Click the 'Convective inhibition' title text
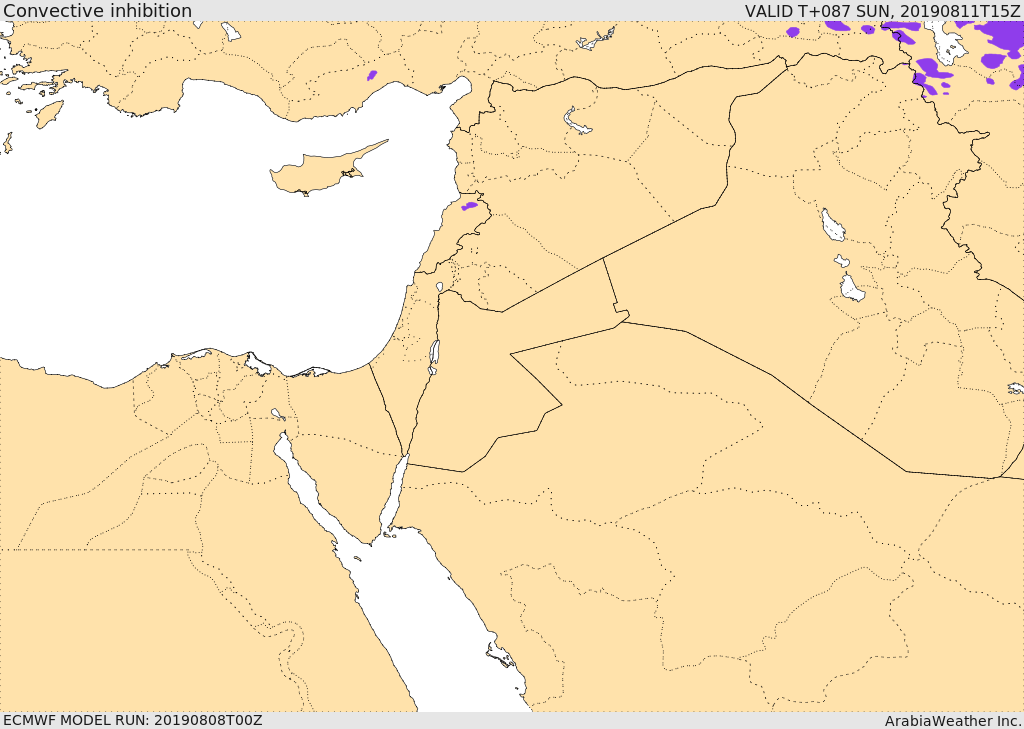This screenshot has height=729, width=1024. 97,10
